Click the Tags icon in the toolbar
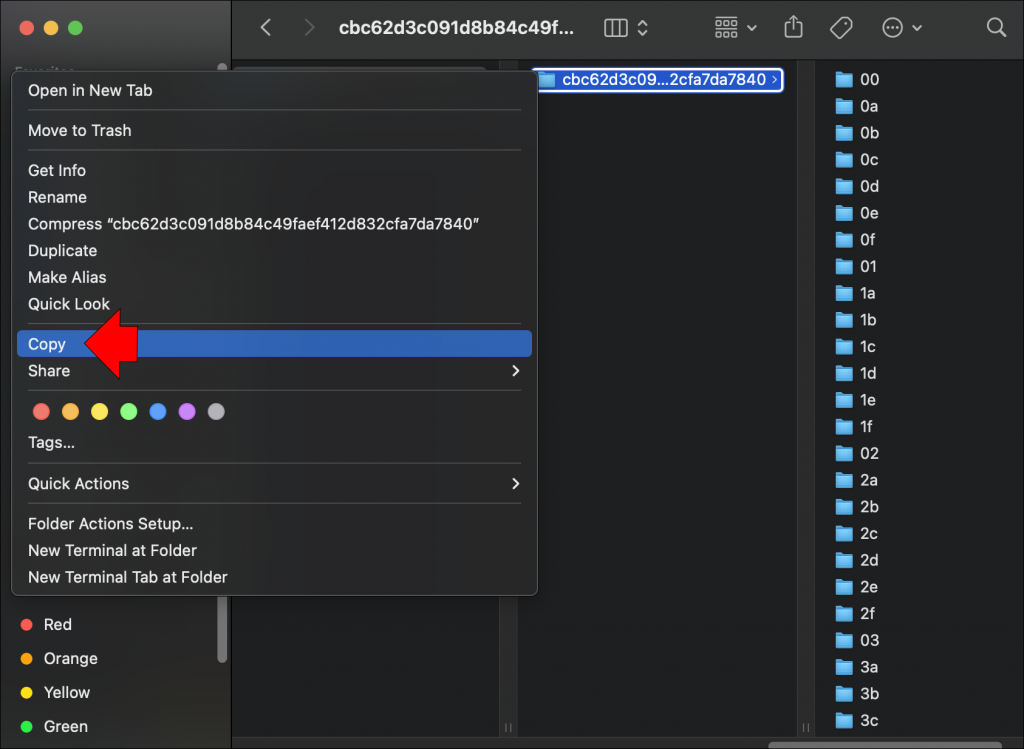 pyautogui.click(x=841, y=28)
